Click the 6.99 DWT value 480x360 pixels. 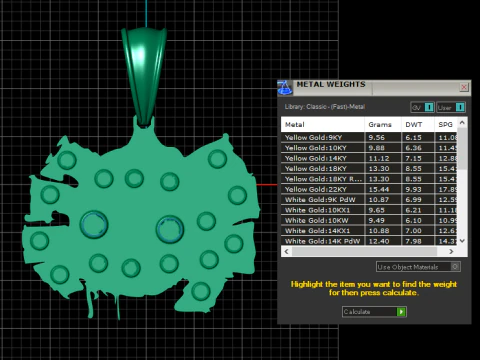pos(413,199)
